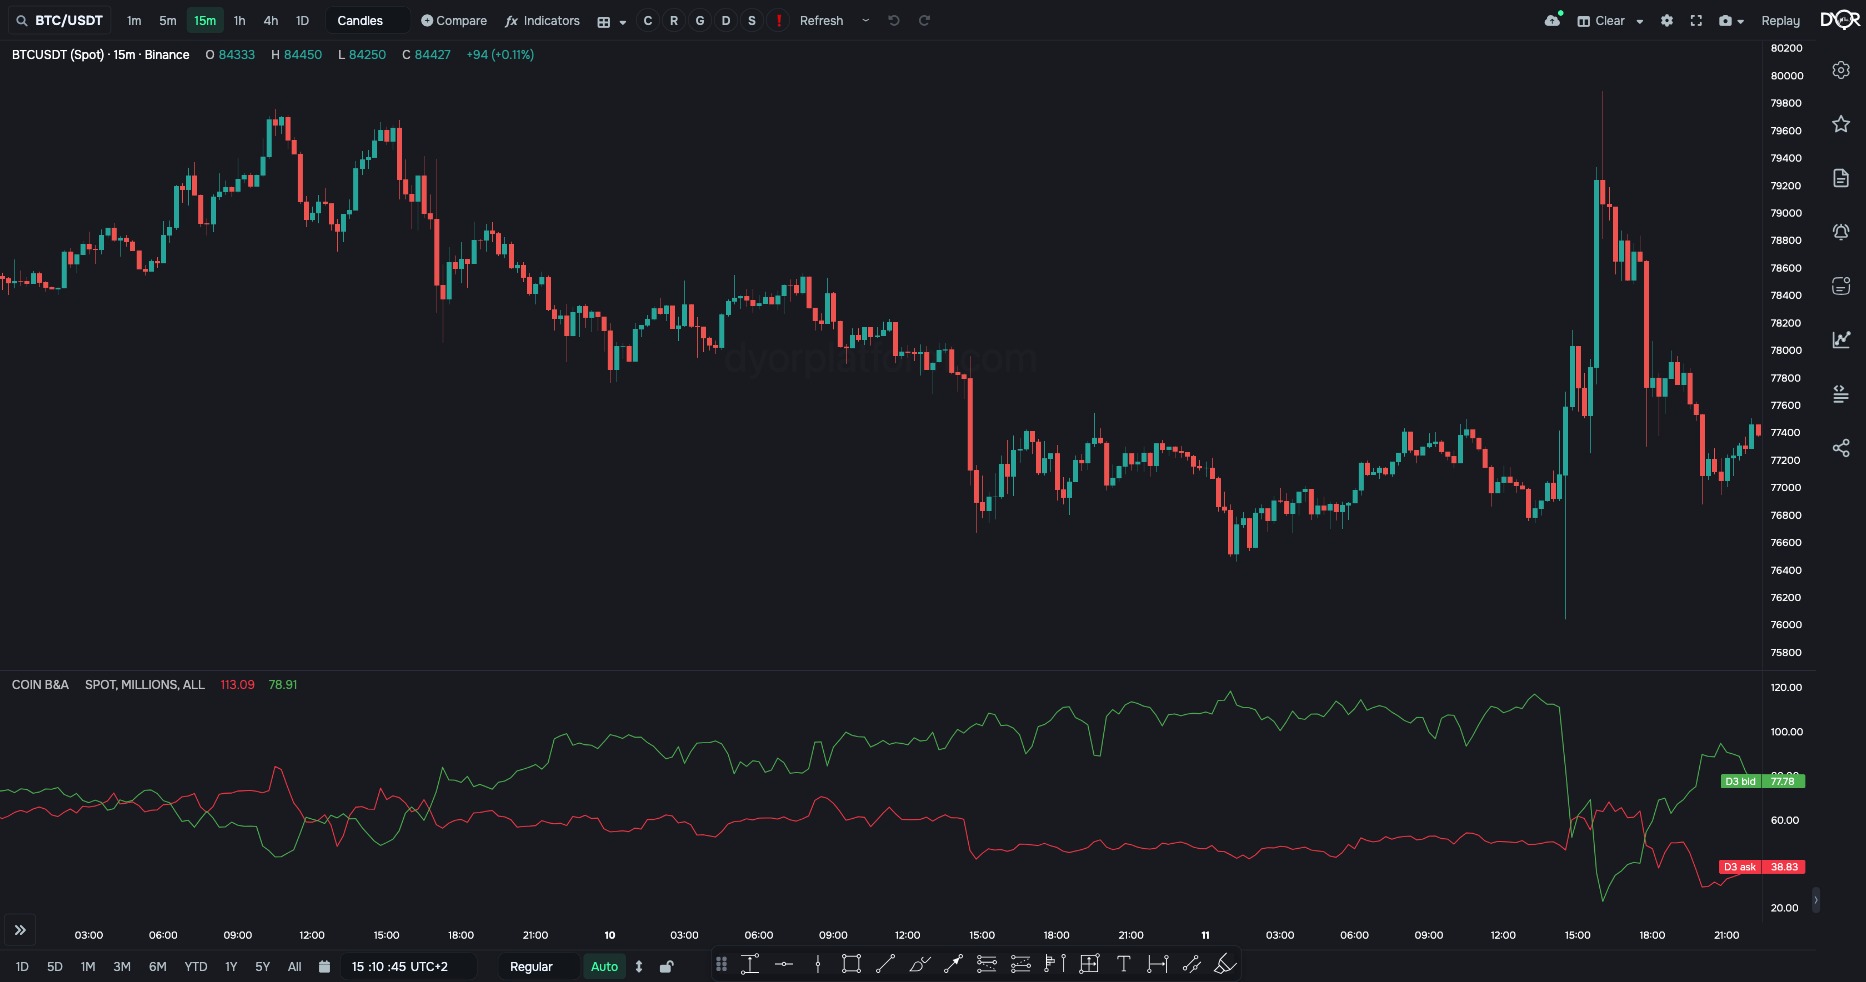The height and width of the screenshot is (982, 1866).
Task: Open the Regular scale type dropdown
Action: (x=538, y=967)
